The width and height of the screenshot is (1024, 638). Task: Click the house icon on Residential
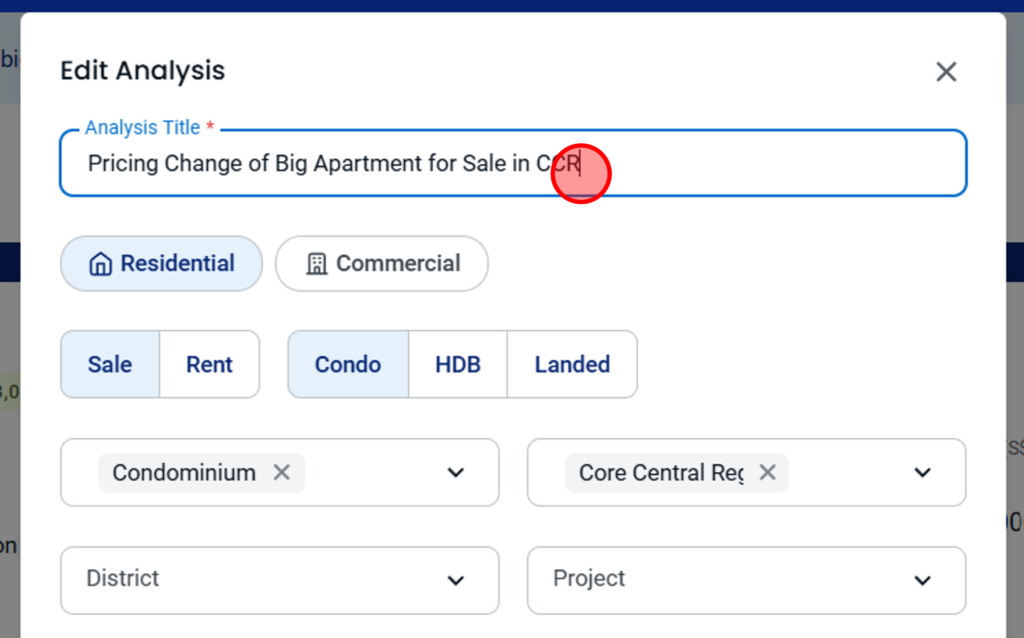[100, 264]
